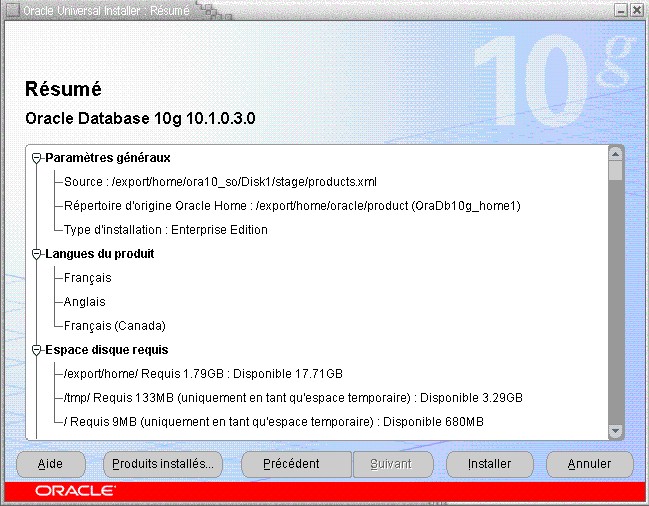Open Produits installés list
The height and width of the screenshot is (506, 649).
coord(163,464)
